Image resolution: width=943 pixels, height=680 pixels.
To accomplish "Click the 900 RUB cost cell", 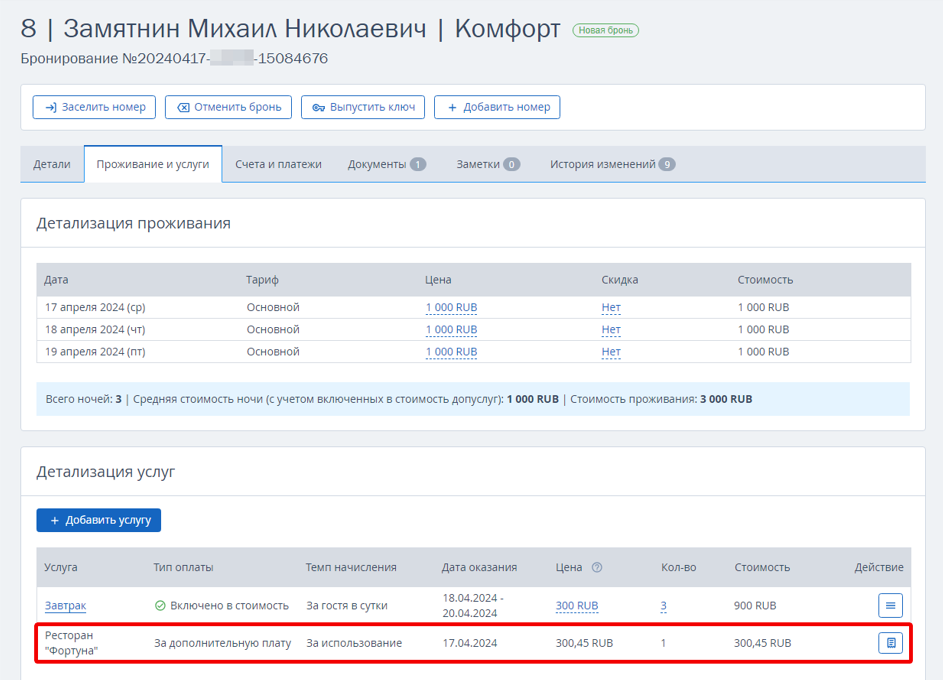I will 755,605.
